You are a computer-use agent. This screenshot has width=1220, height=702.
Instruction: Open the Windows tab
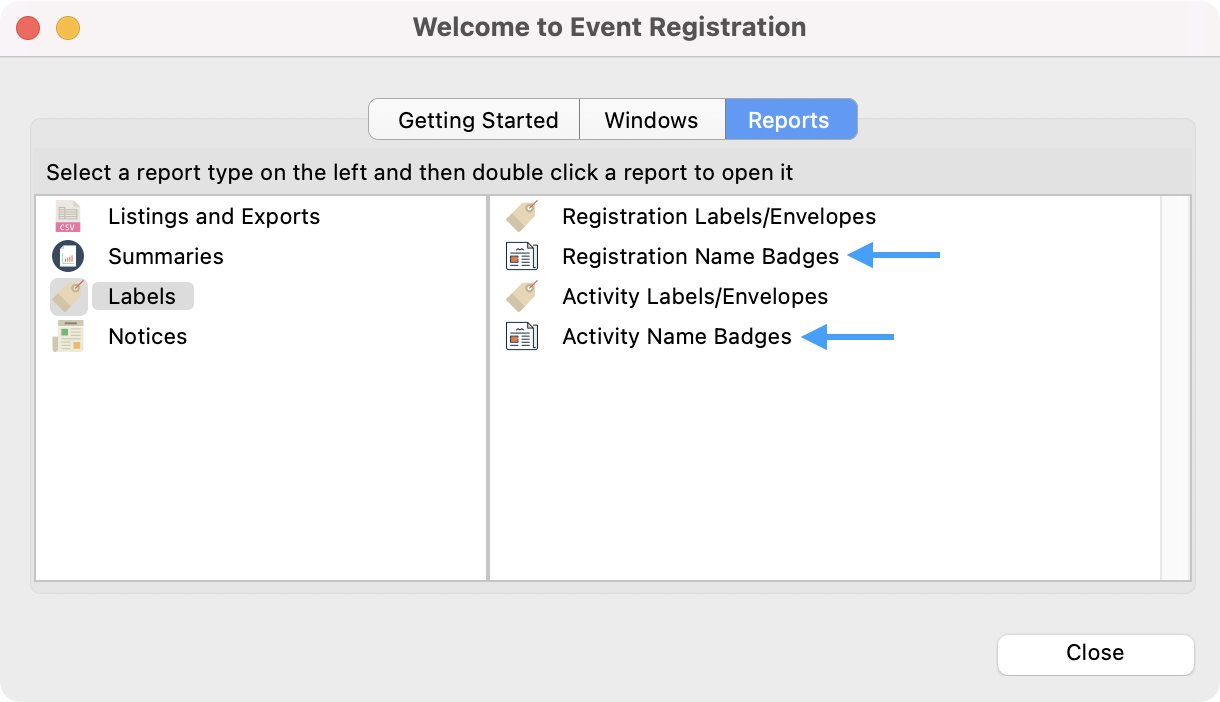[x=651, y=120]
